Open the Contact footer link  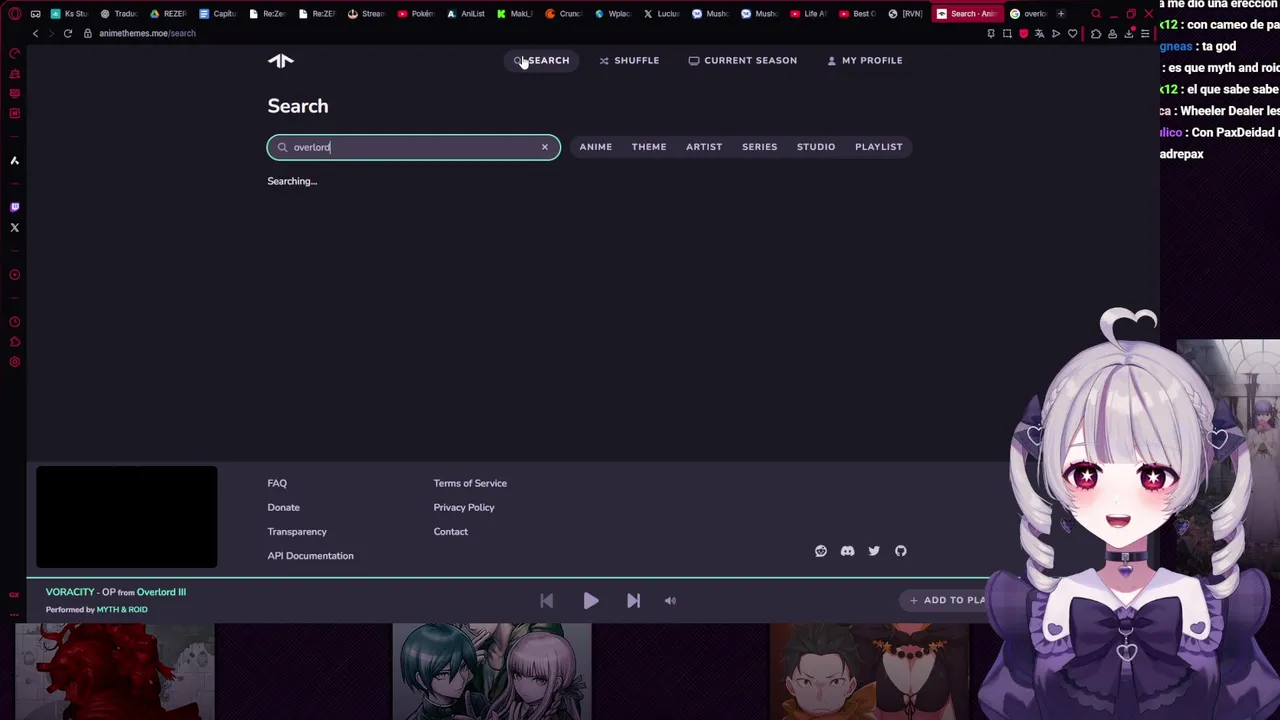[x=451, y=531]
